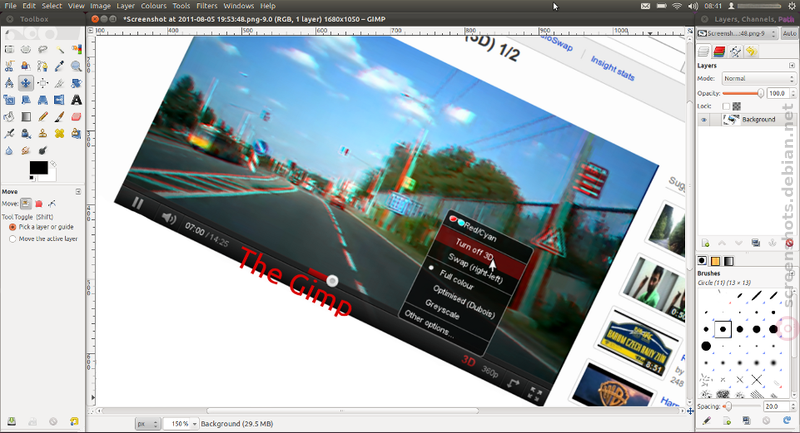Select the Alignment tool

[x=42, y=83]
